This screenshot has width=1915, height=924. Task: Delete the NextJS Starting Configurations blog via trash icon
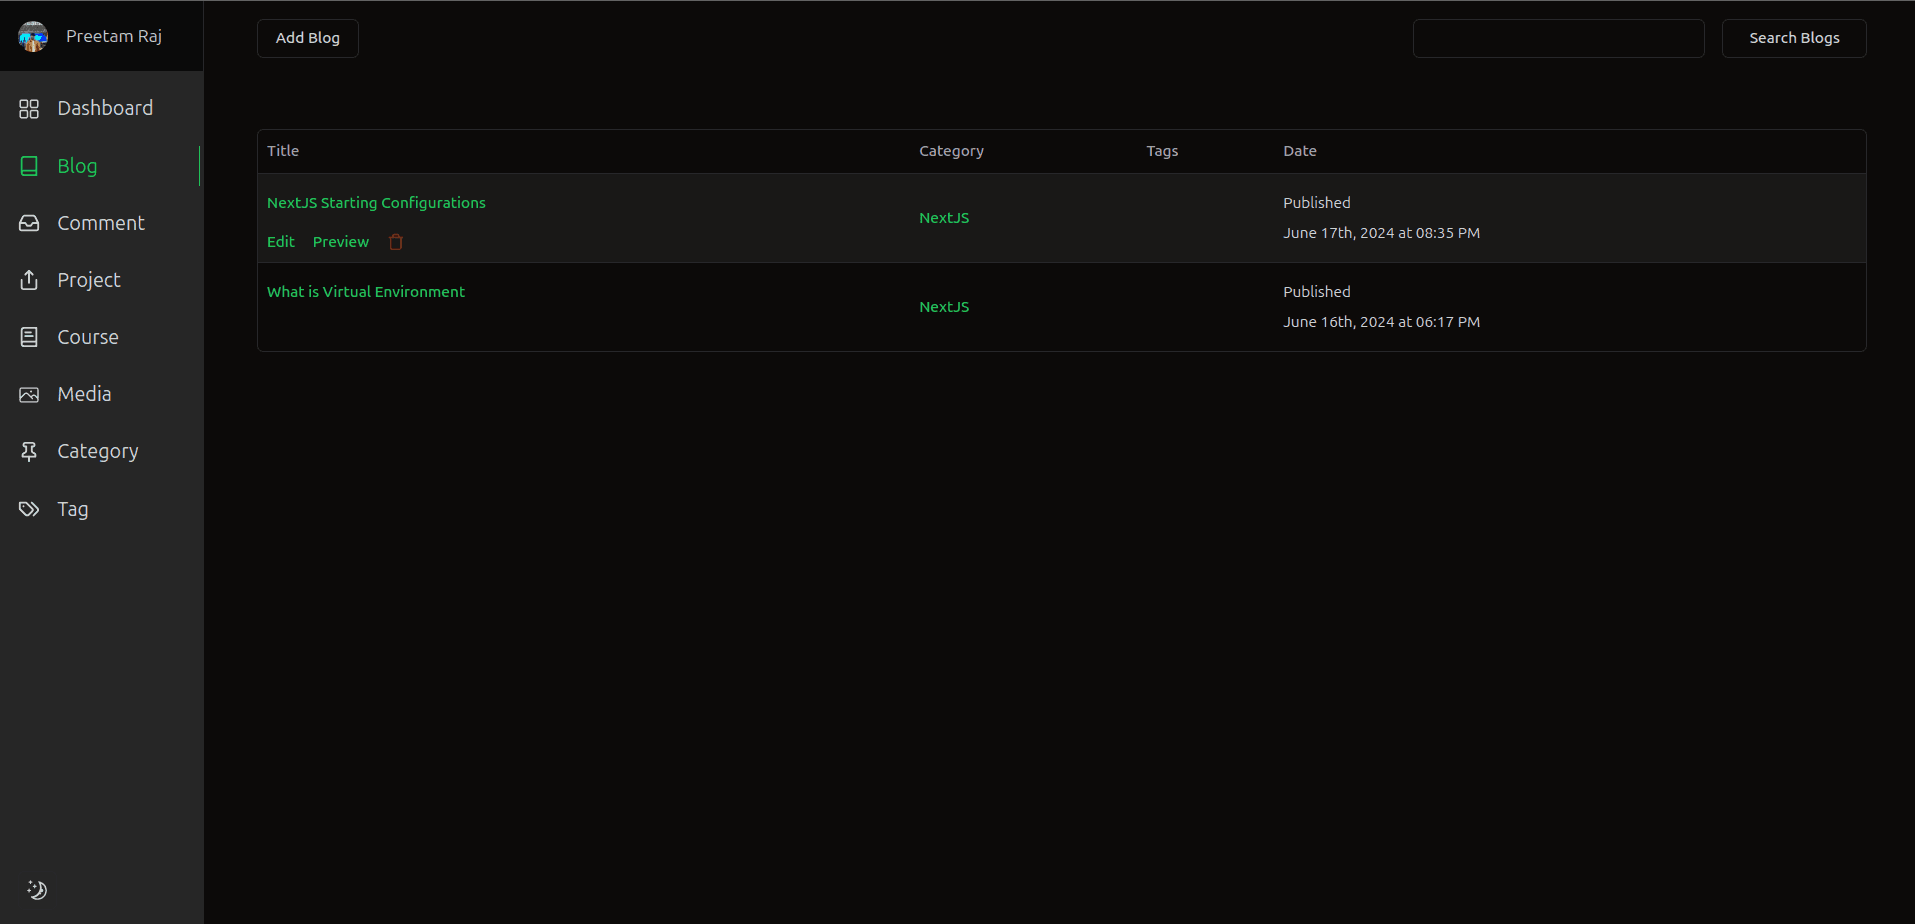point(396,242)
